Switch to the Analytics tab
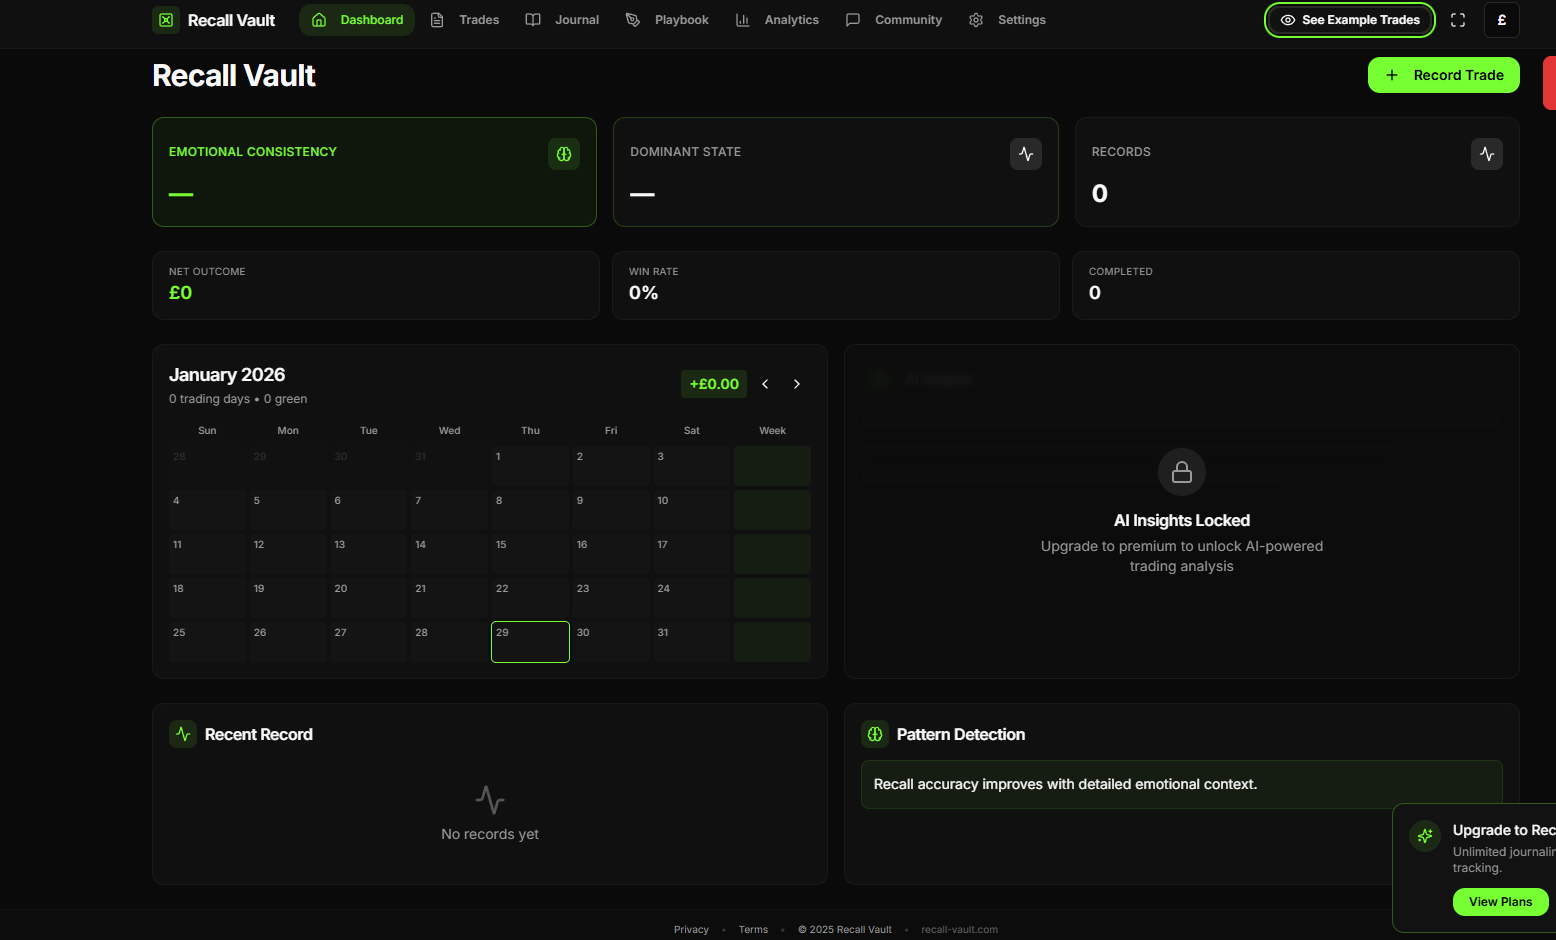 [778, 19]
